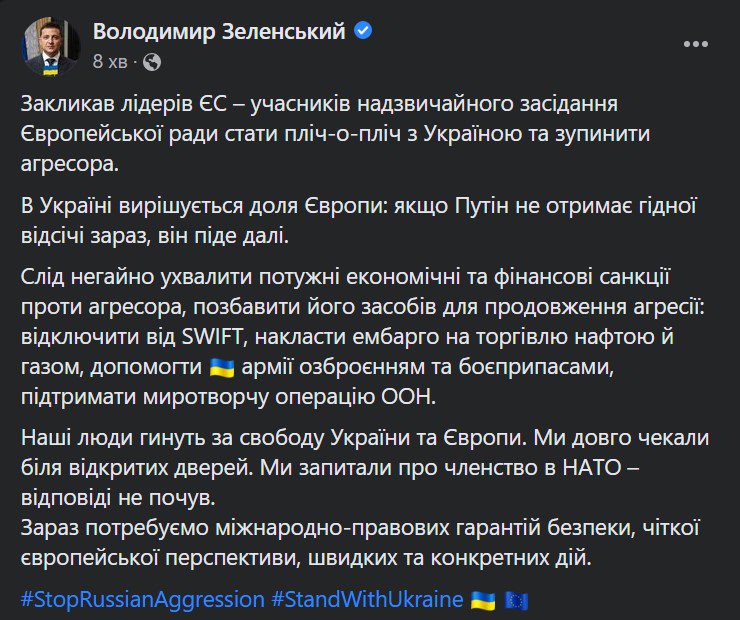Show the audience via the globe icon
The height and width of the screenshot is (620, 740).
pos(152,62)
